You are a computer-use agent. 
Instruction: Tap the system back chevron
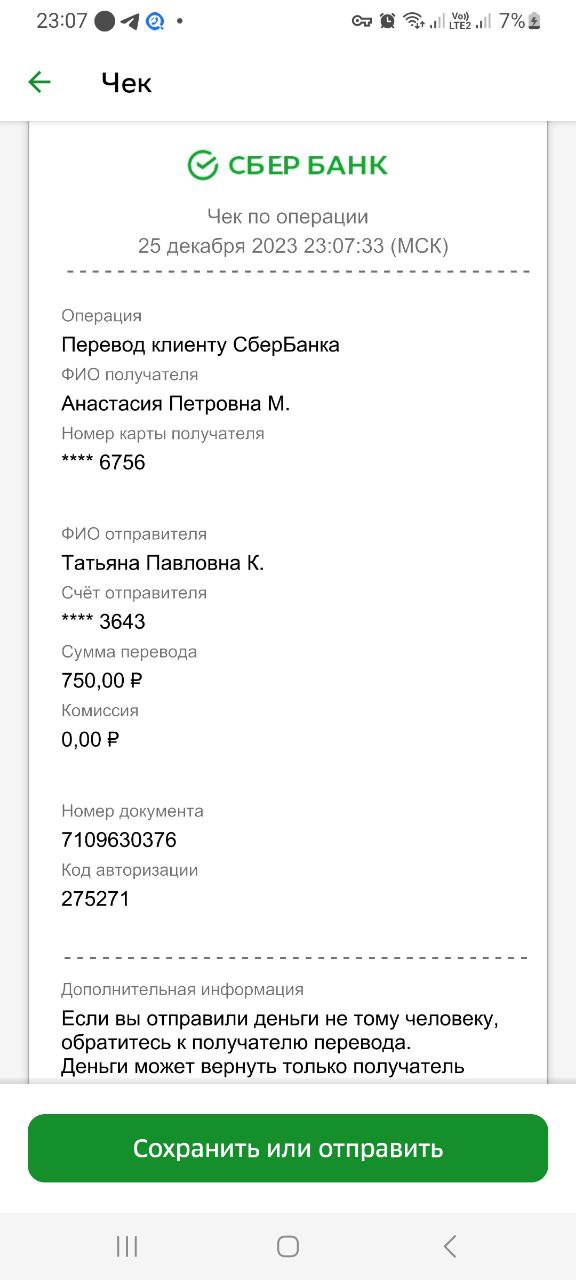pyautogui.click(x=450, y=1246)
